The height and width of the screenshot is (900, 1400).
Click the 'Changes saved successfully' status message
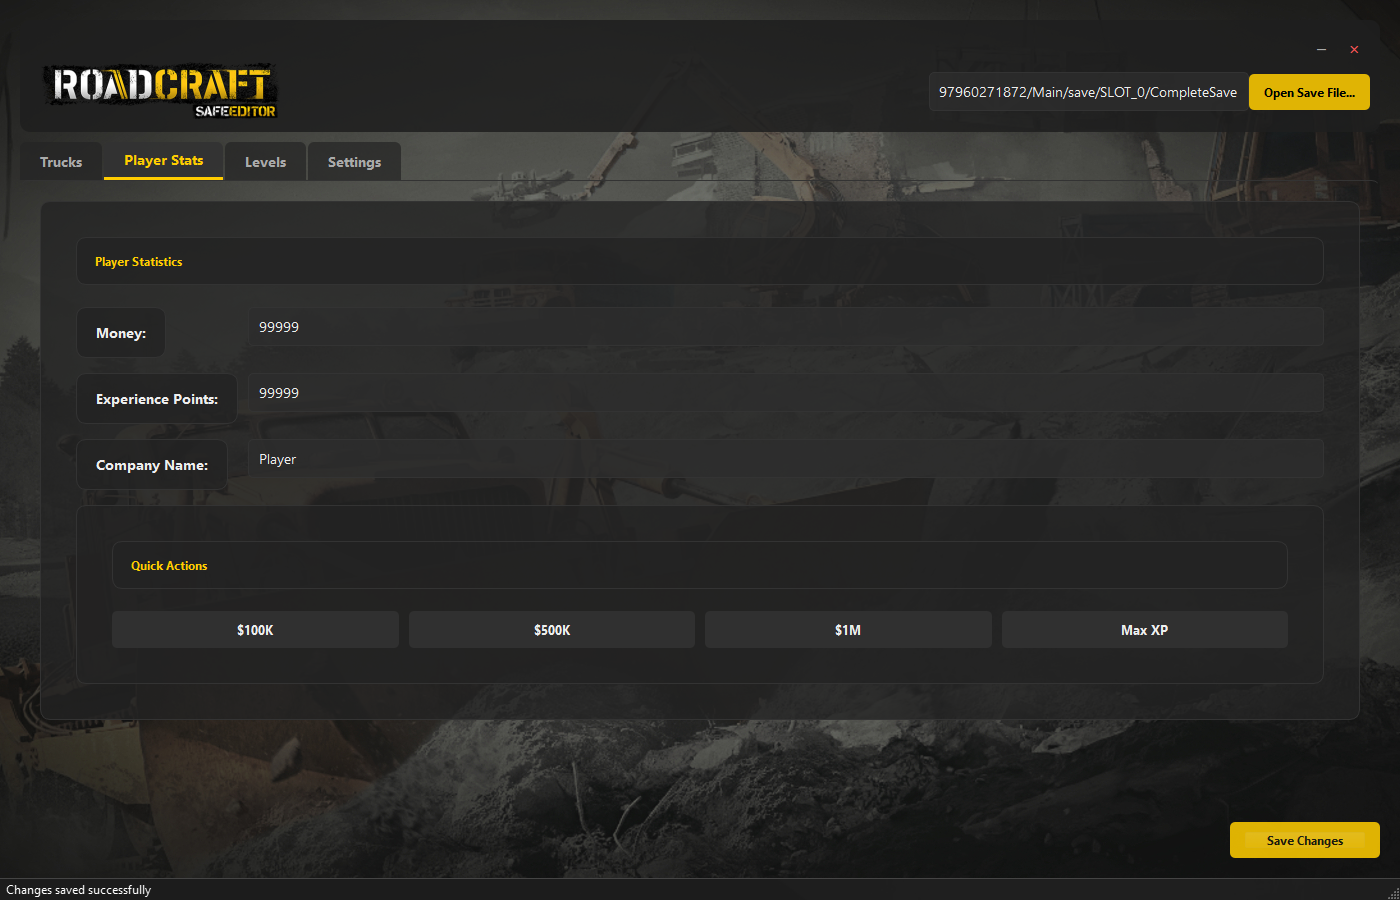[79, 890]
